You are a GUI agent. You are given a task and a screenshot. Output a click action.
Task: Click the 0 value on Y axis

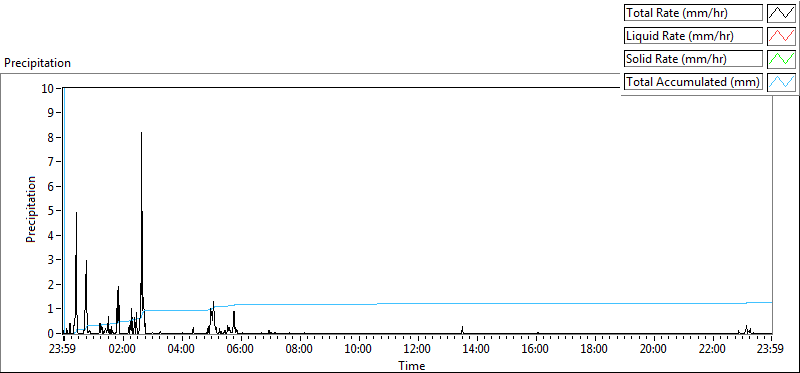click(x=51, y=334)
